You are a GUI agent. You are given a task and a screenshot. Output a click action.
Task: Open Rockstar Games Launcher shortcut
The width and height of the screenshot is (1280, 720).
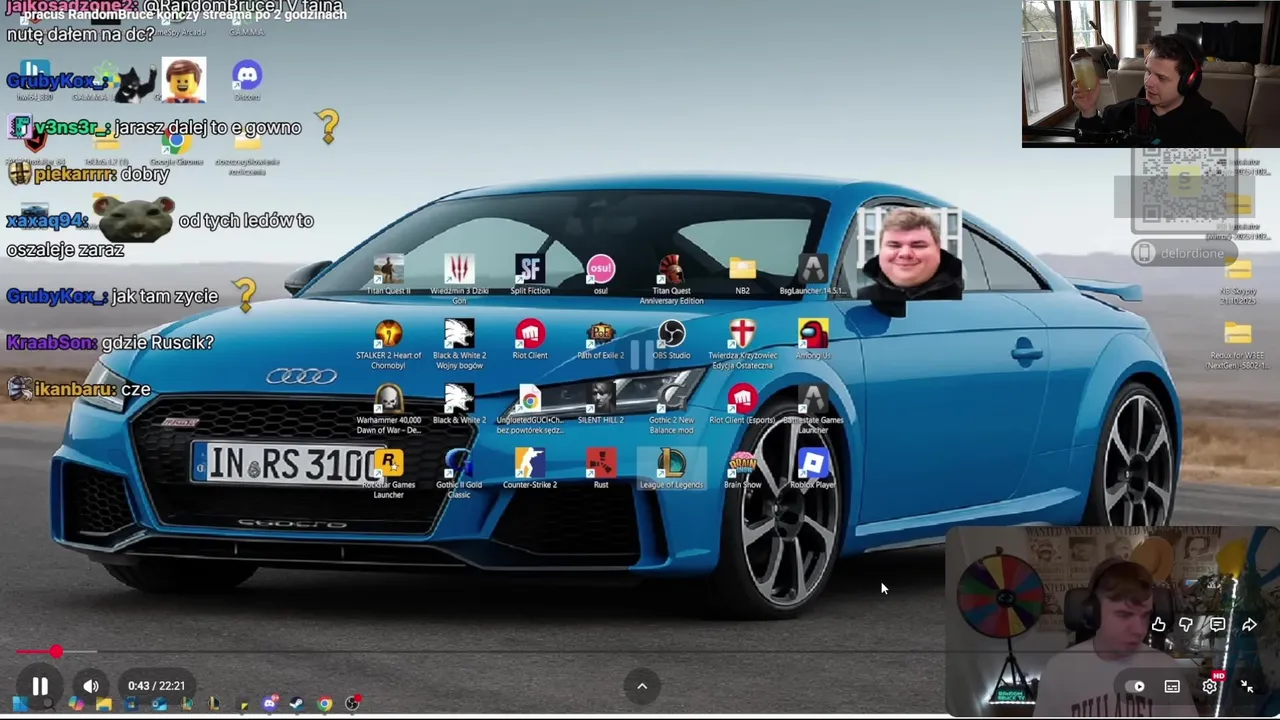point(388,474)
